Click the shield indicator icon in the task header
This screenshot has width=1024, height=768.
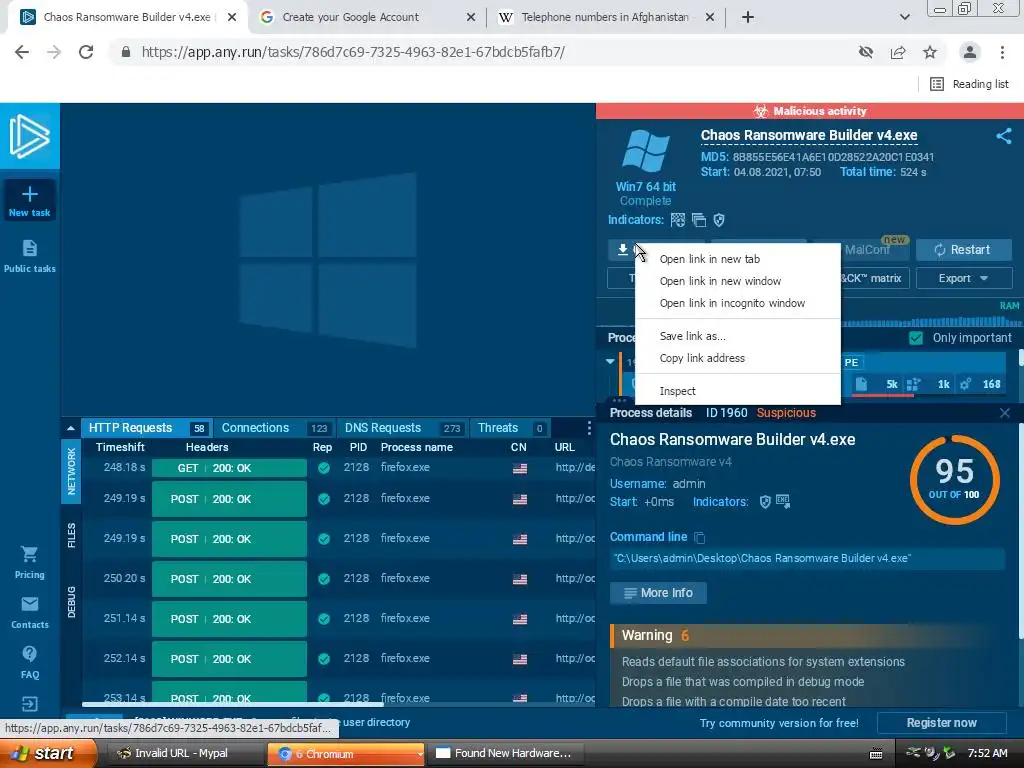719,220
